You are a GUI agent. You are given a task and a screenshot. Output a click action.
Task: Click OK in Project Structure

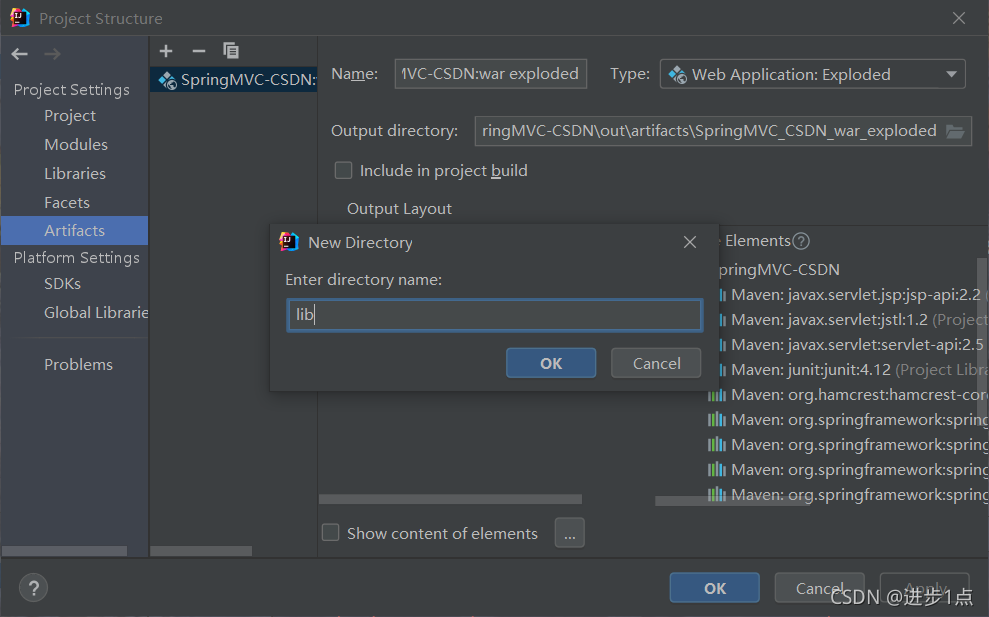(715, 588)
